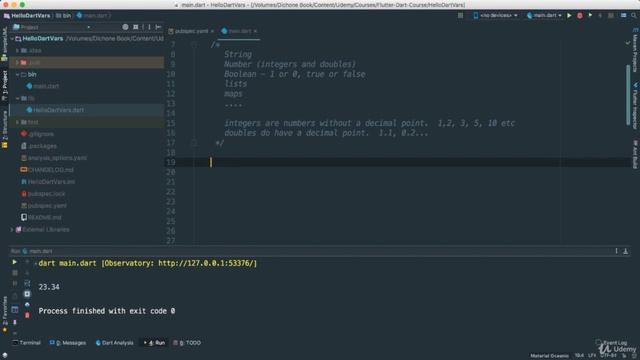Select main.dart in bin folder
The height and width of the screenshot is (360, 640).
43,86
